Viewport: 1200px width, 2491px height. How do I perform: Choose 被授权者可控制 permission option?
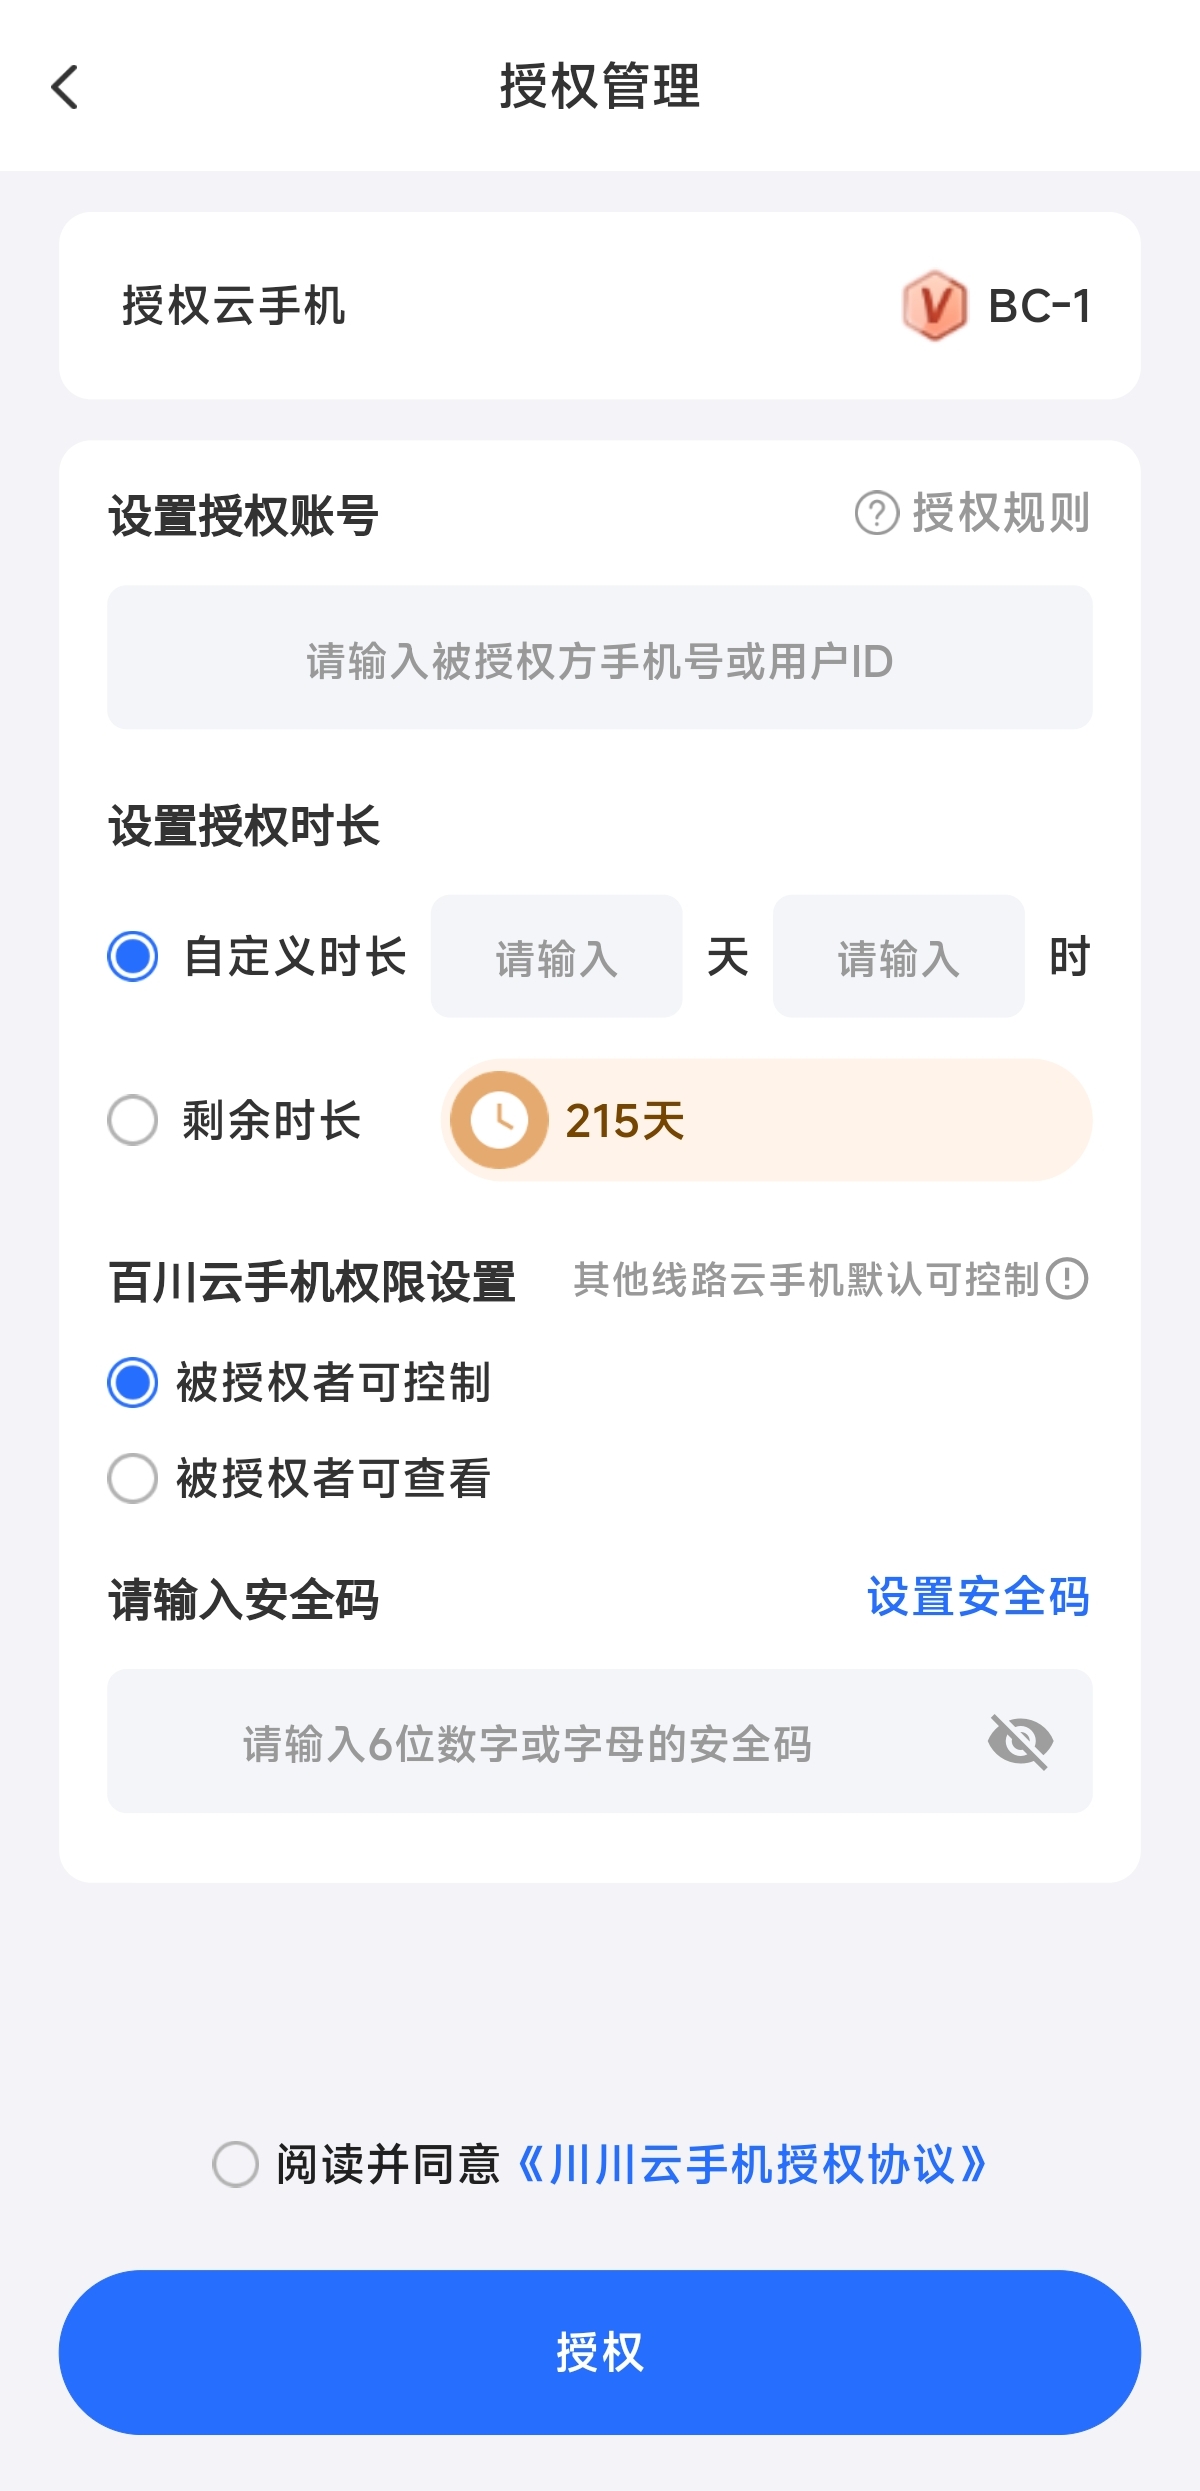click(133, 1382)
